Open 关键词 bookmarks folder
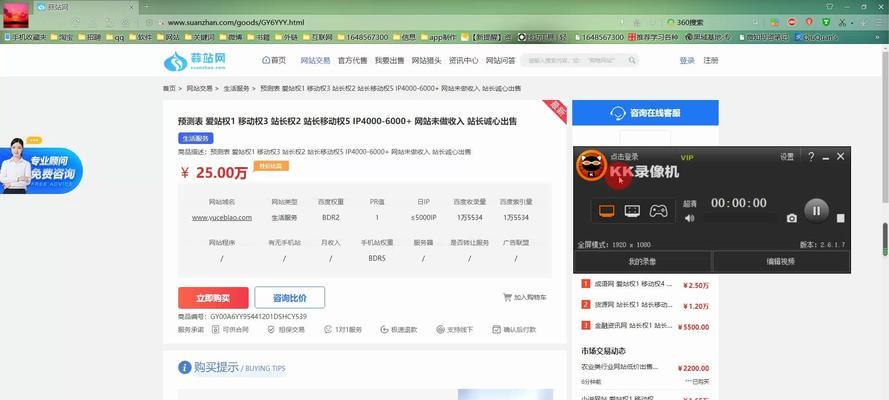 (x=200, y=37)
